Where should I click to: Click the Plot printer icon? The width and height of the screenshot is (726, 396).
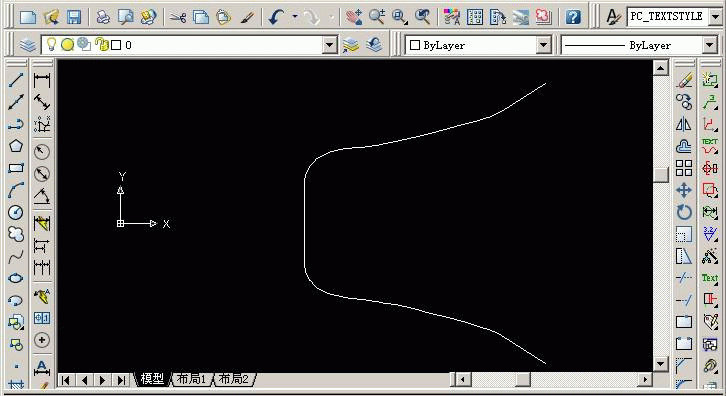[x=103, y=17]
